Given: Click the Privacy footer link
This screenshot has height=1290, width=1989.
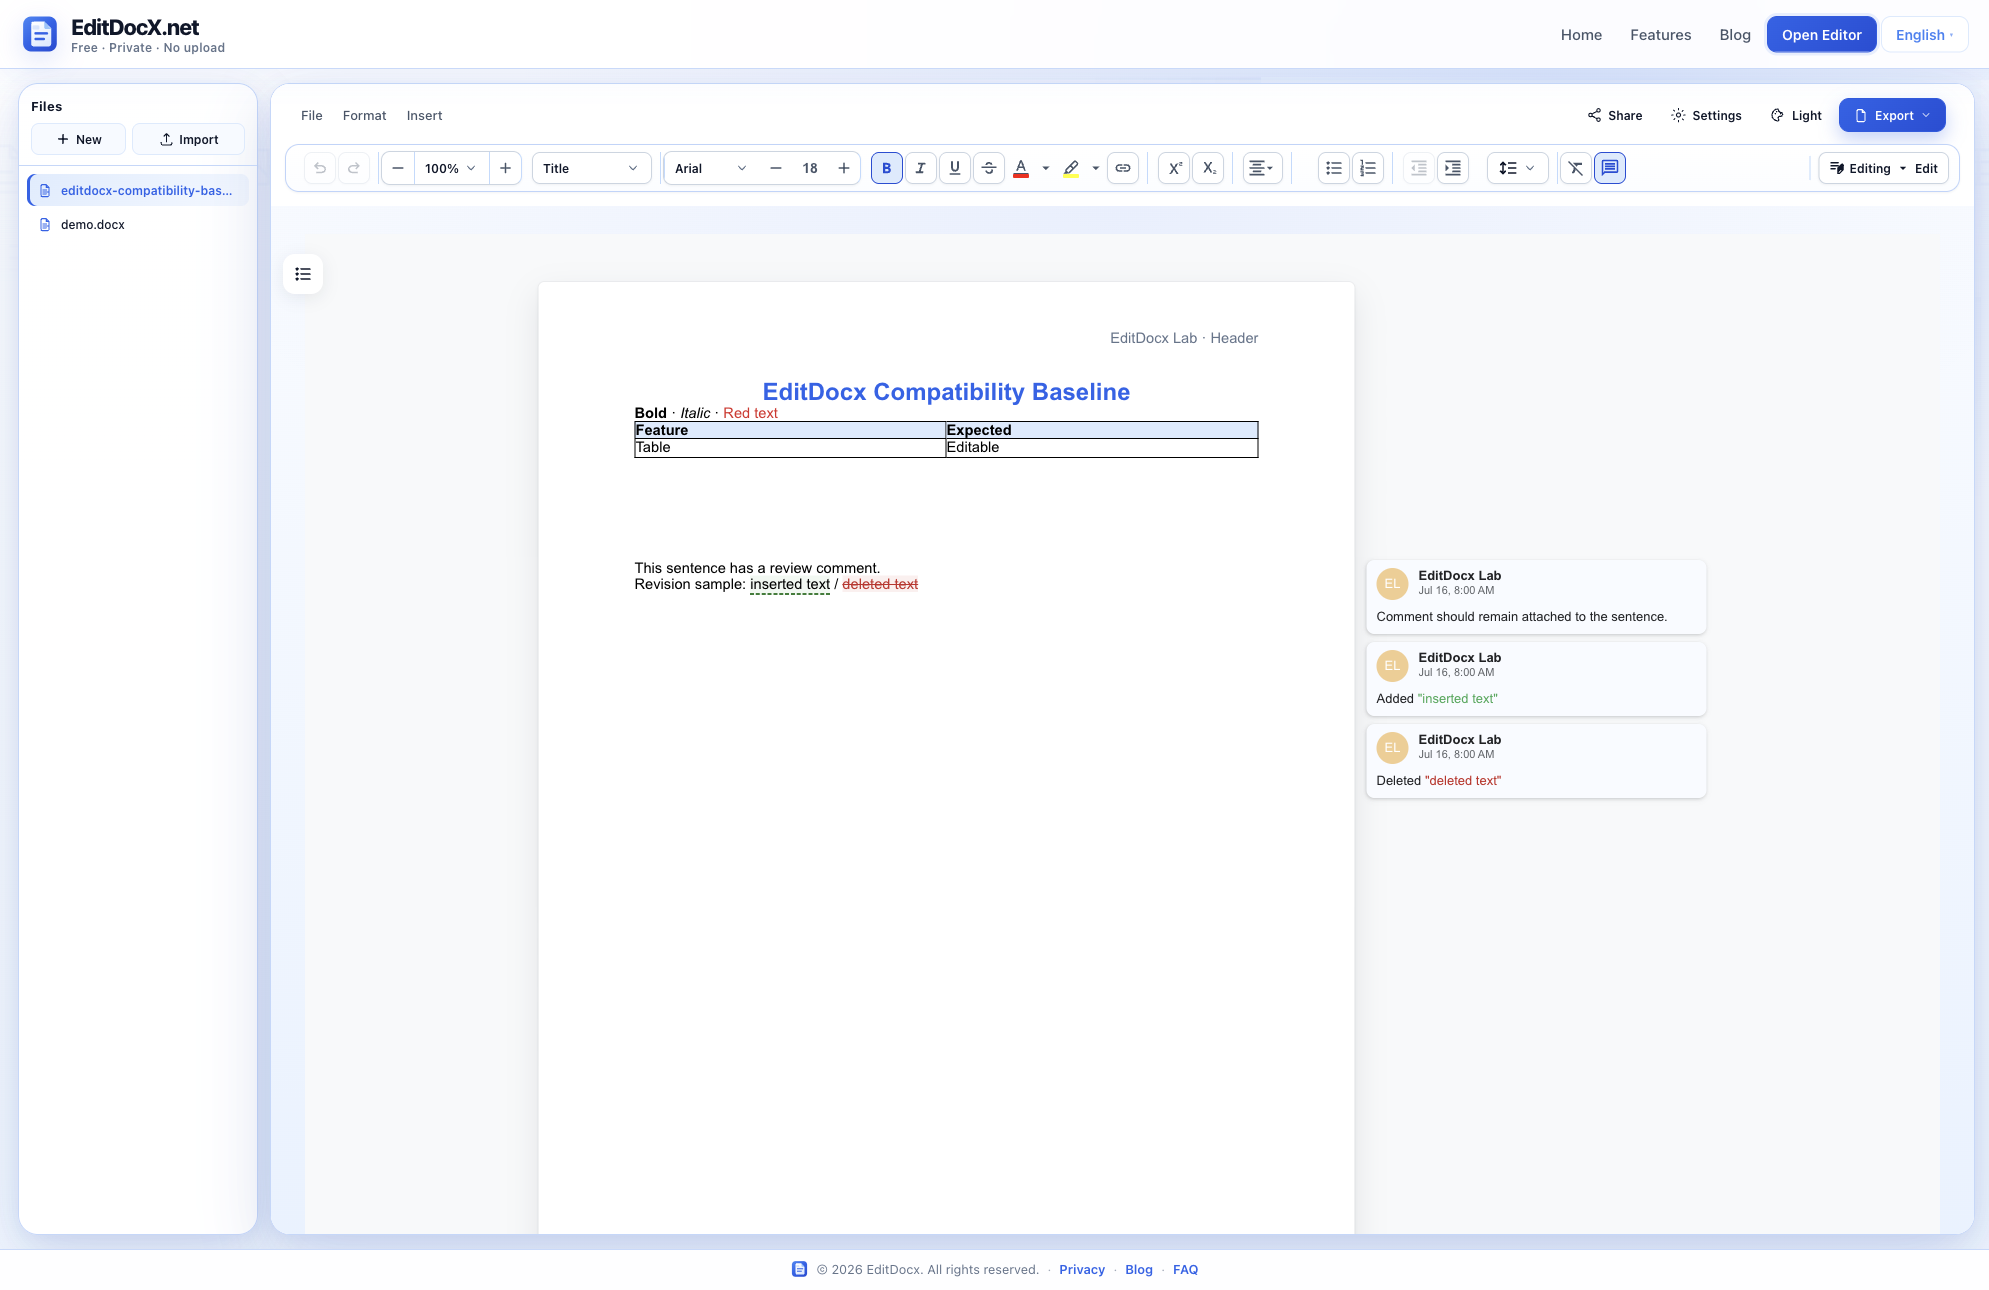Looking at the screenshot, I should click(1082, 1270).
